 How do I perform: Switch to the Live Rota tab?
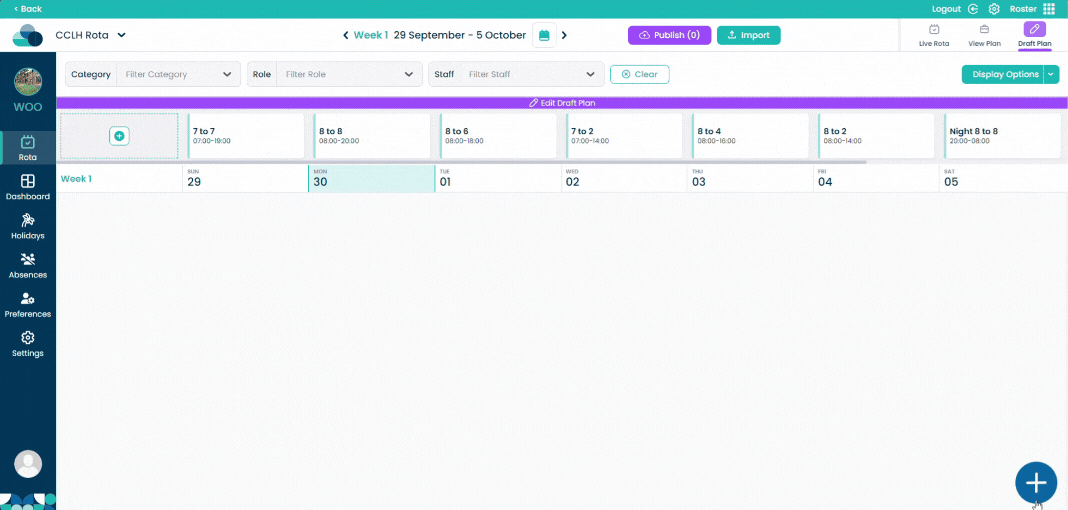click(x=934, y=35)
